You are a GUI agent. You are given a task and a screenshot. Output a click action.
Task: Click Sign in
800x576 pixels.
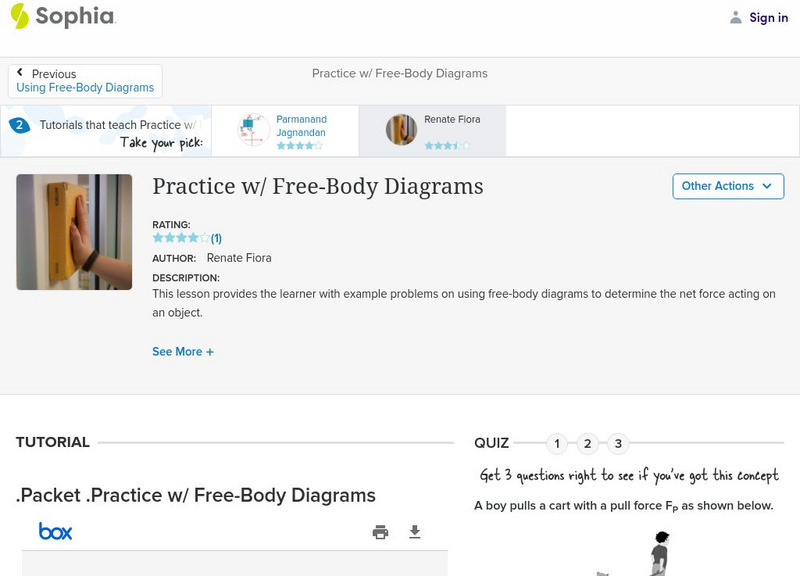click(x=767, y=17)
